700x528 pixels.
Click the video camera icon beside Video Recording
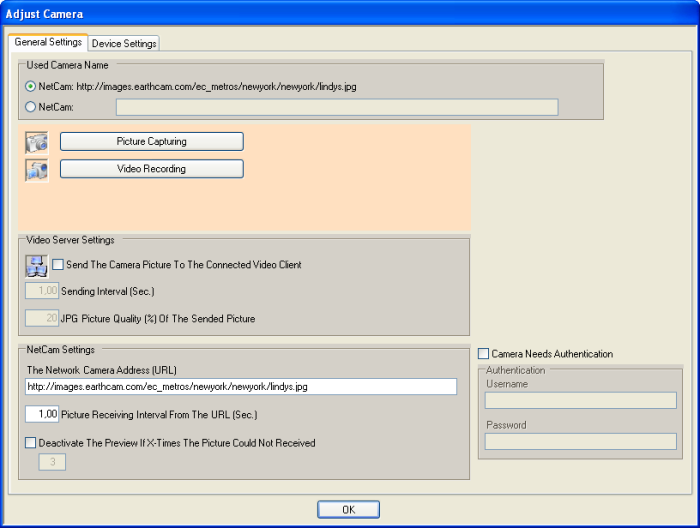point(37,169)
